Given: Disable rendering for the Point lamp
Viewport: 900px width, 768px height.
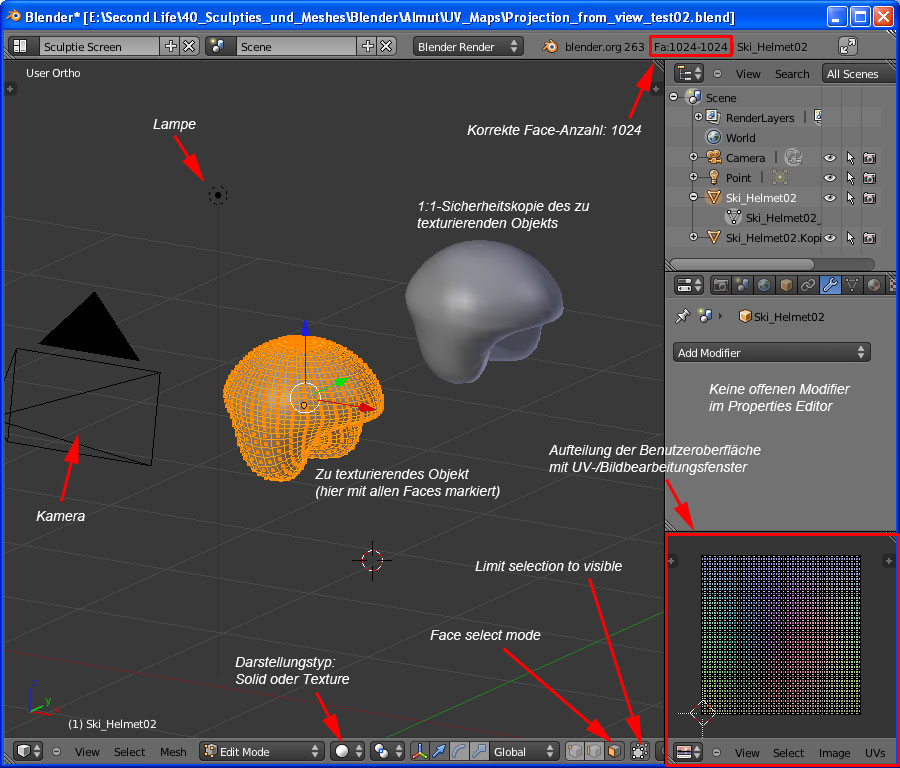Looking at the screenshot, I should click(x=869, y=178).
